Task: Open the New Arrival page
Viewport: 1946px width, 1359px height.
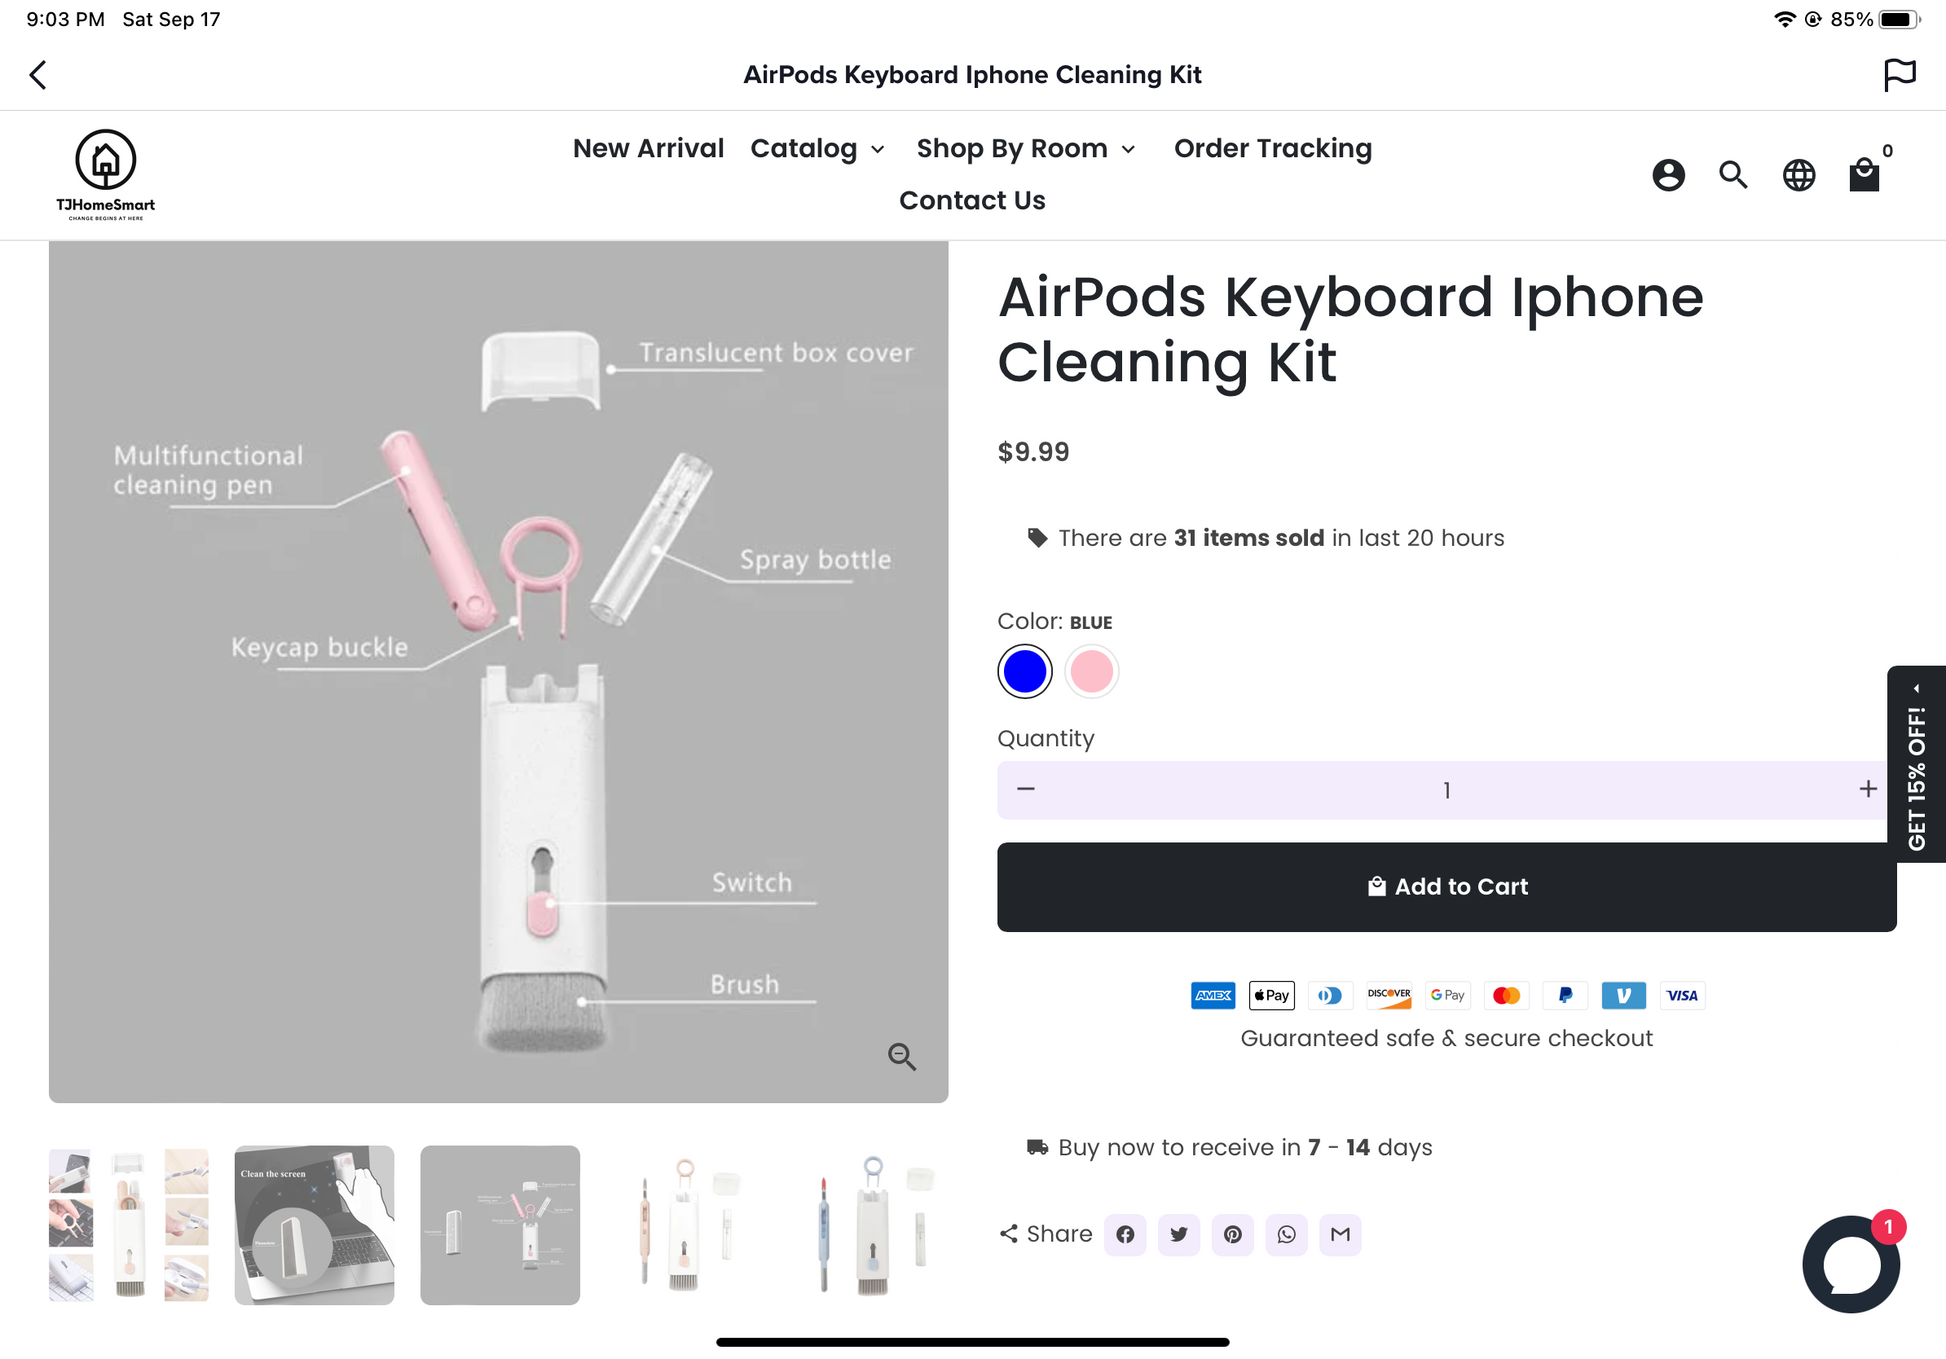Action: pos(648,149)
